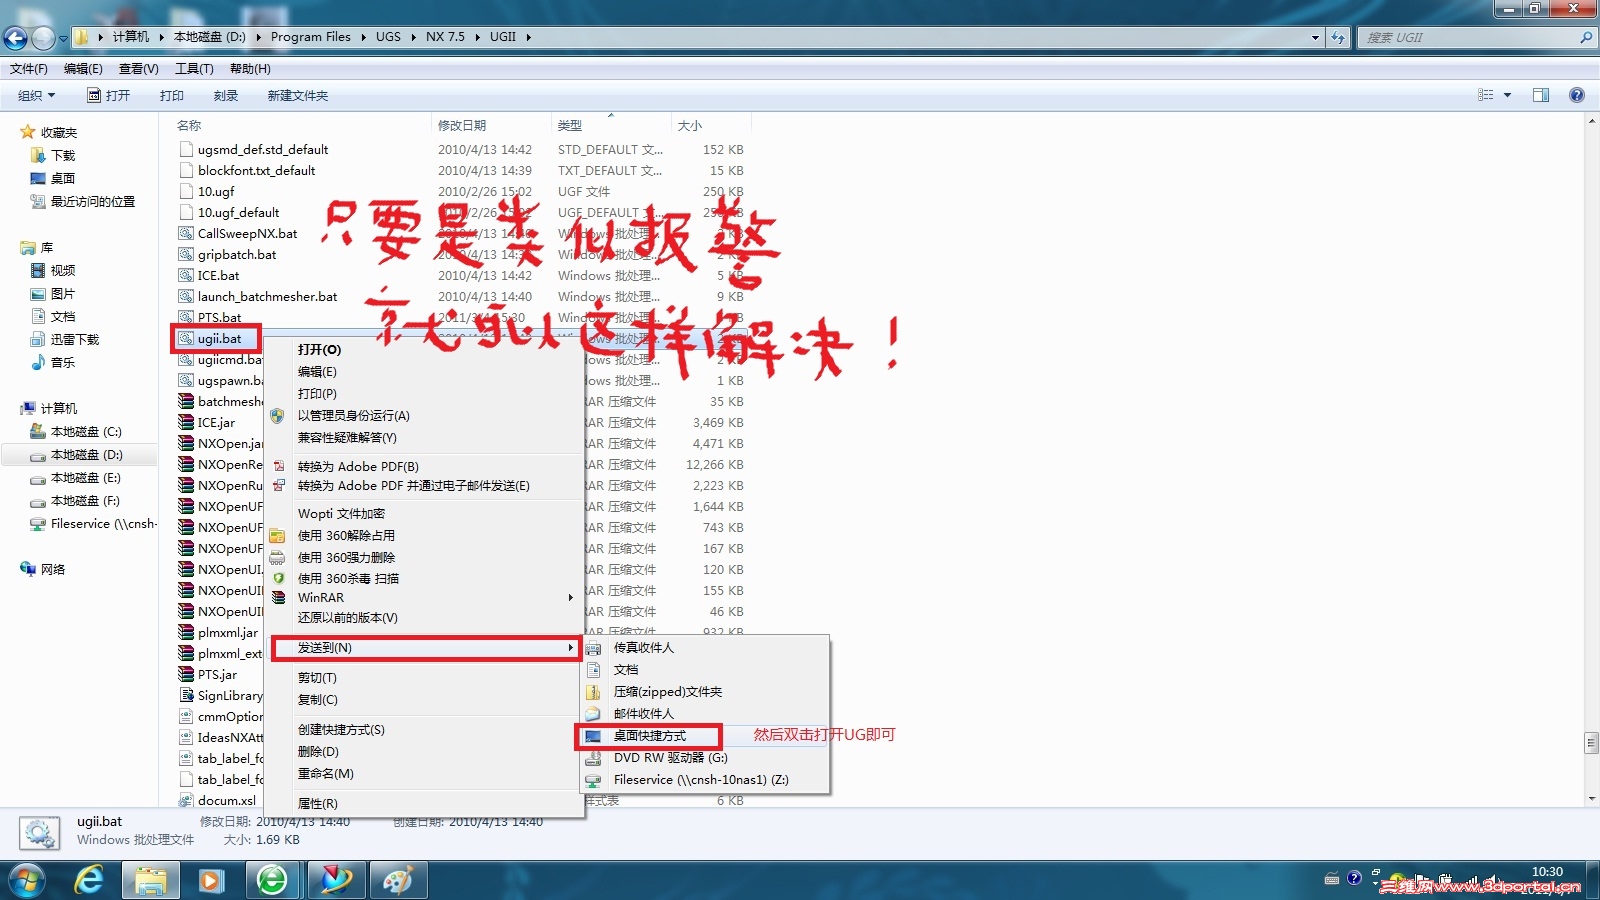Image resolution: width=1600 pixels, height=900 pixels.
Task: Click the ICE.jar archive icon
Action: tap(185, 423)
